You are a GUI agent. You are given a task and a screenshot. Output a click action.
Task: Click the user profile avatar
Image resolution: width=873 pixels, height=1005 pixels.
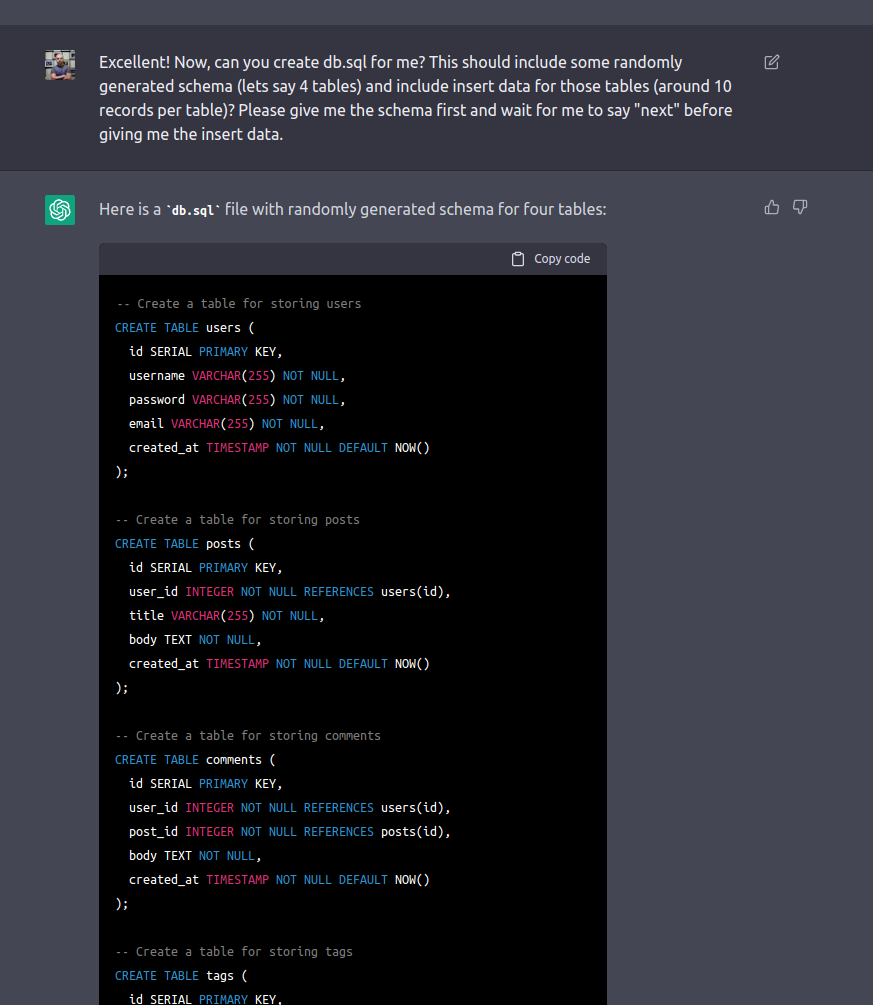60,65
